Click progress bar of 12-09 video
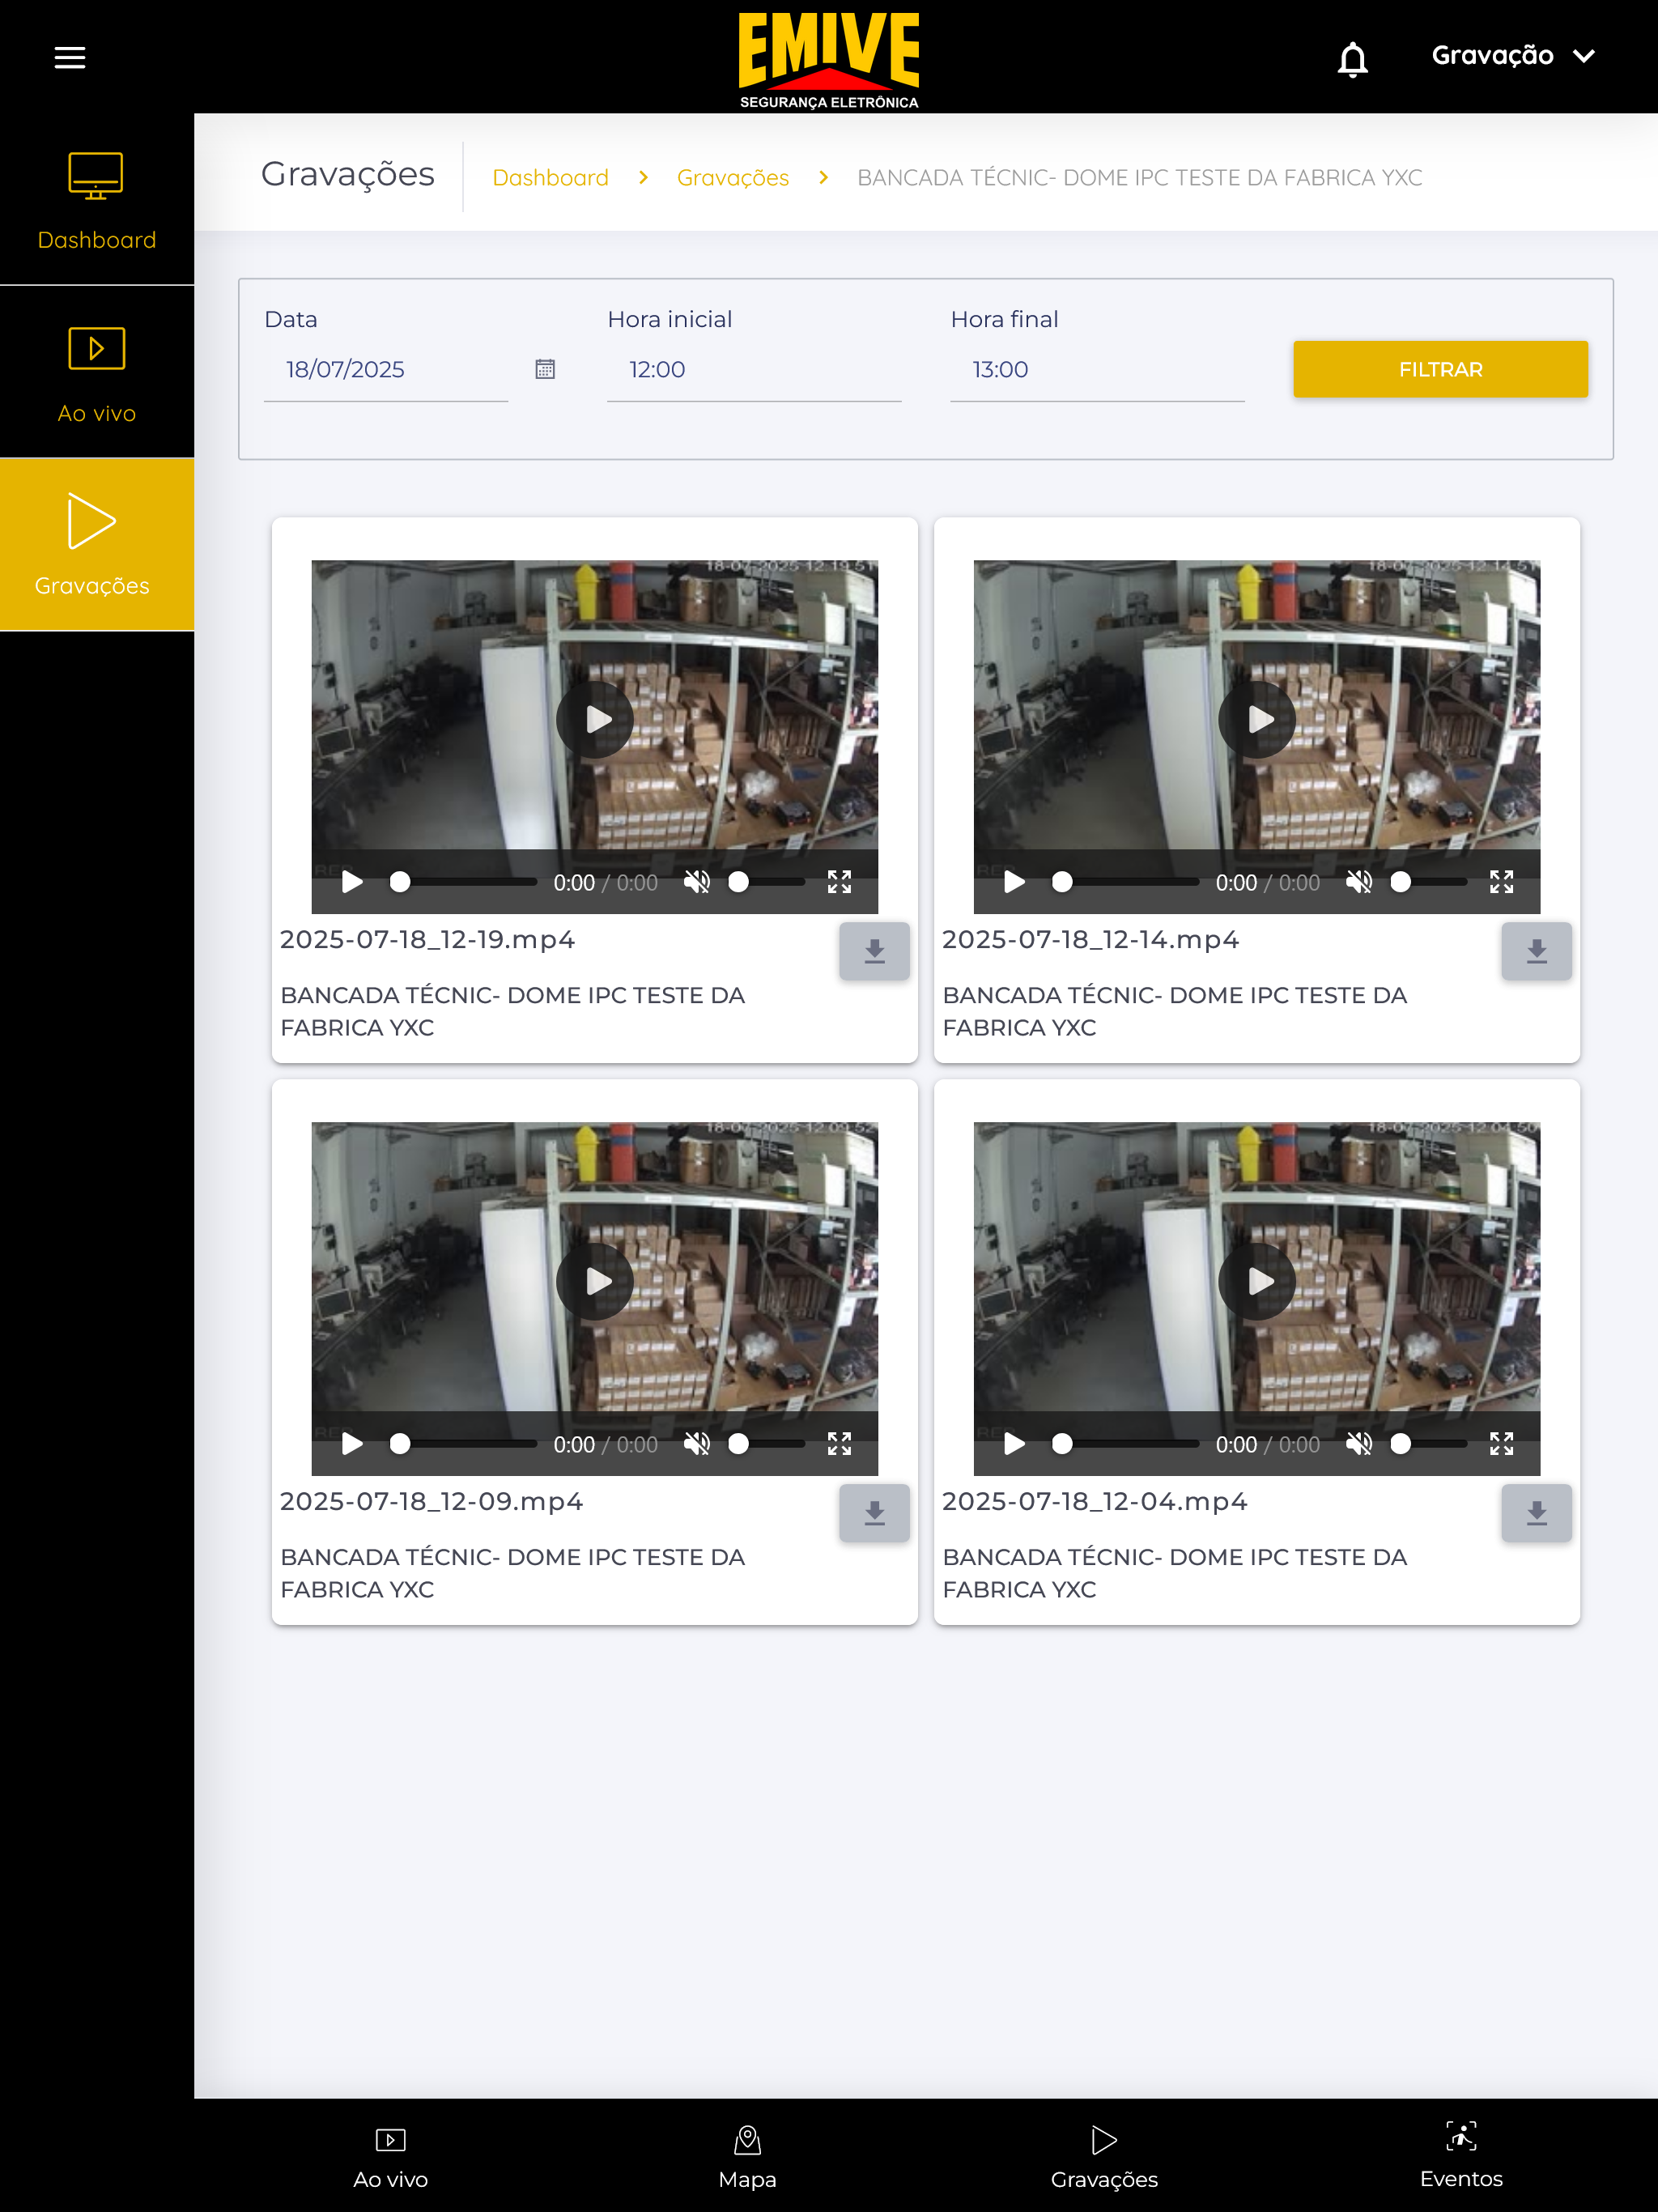Screen dimensions: 1658x2212 click(463, 1444)
